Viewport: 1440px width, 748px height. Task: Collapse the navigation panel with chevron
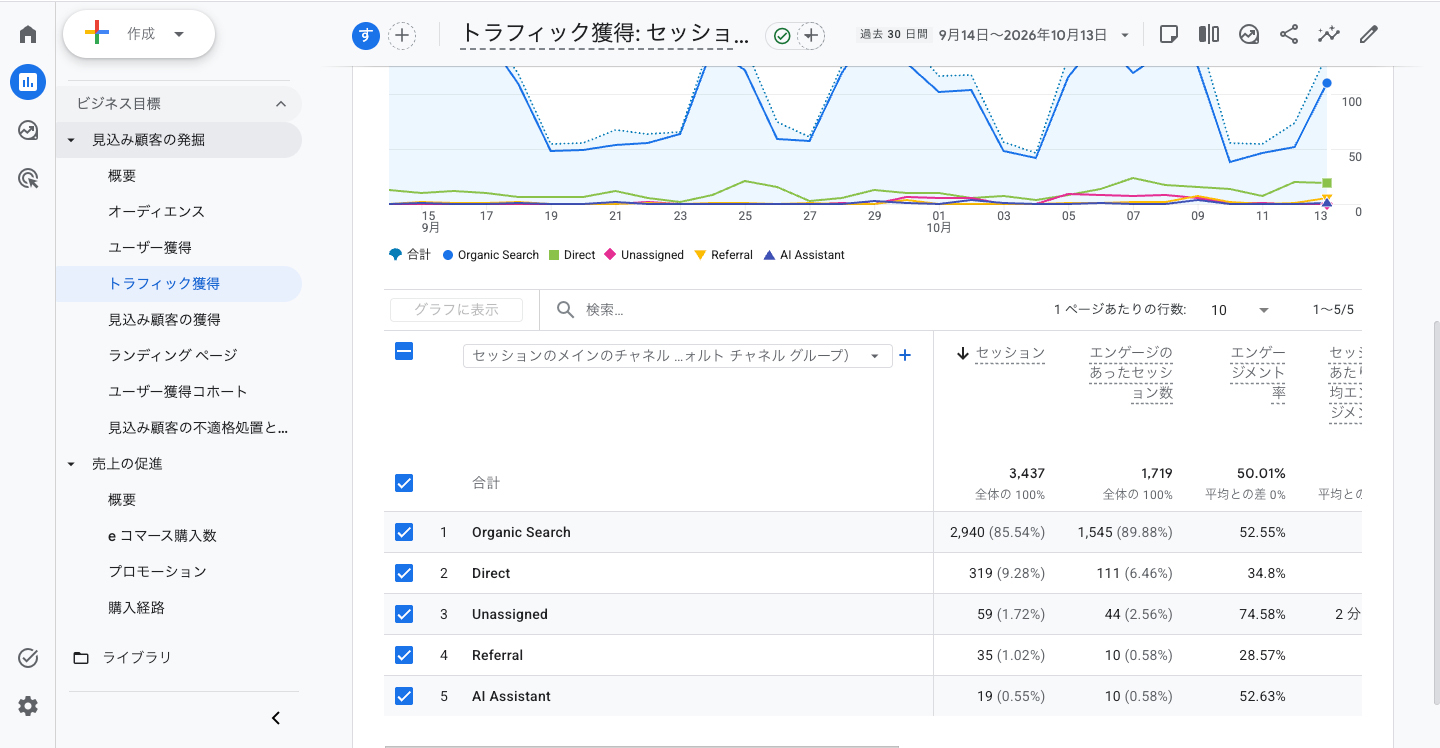276,718
